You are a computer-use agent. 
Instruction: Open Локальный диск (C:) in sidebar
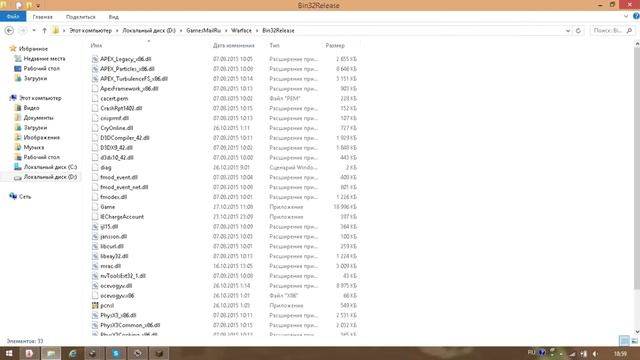(x=50, y=167)
